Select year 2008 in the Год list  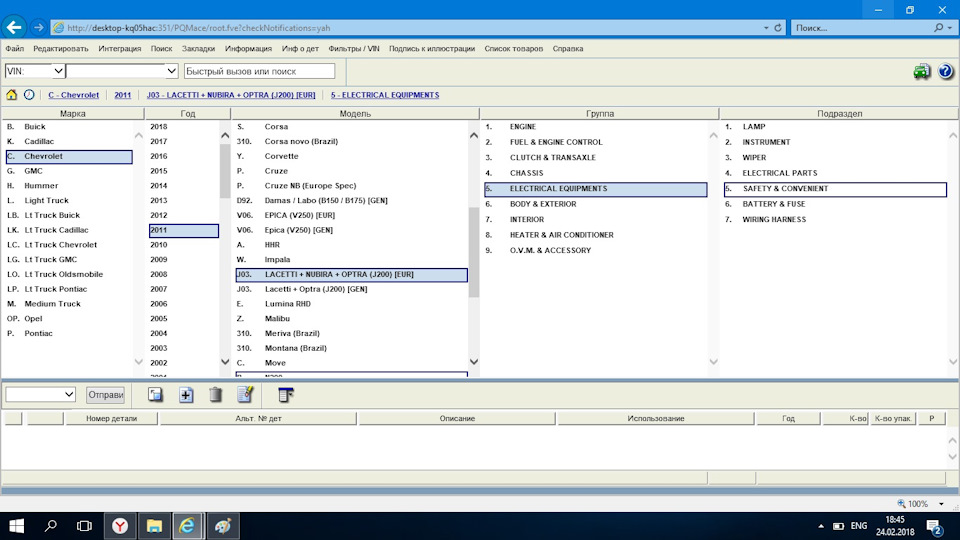click(x=184, y=274)
